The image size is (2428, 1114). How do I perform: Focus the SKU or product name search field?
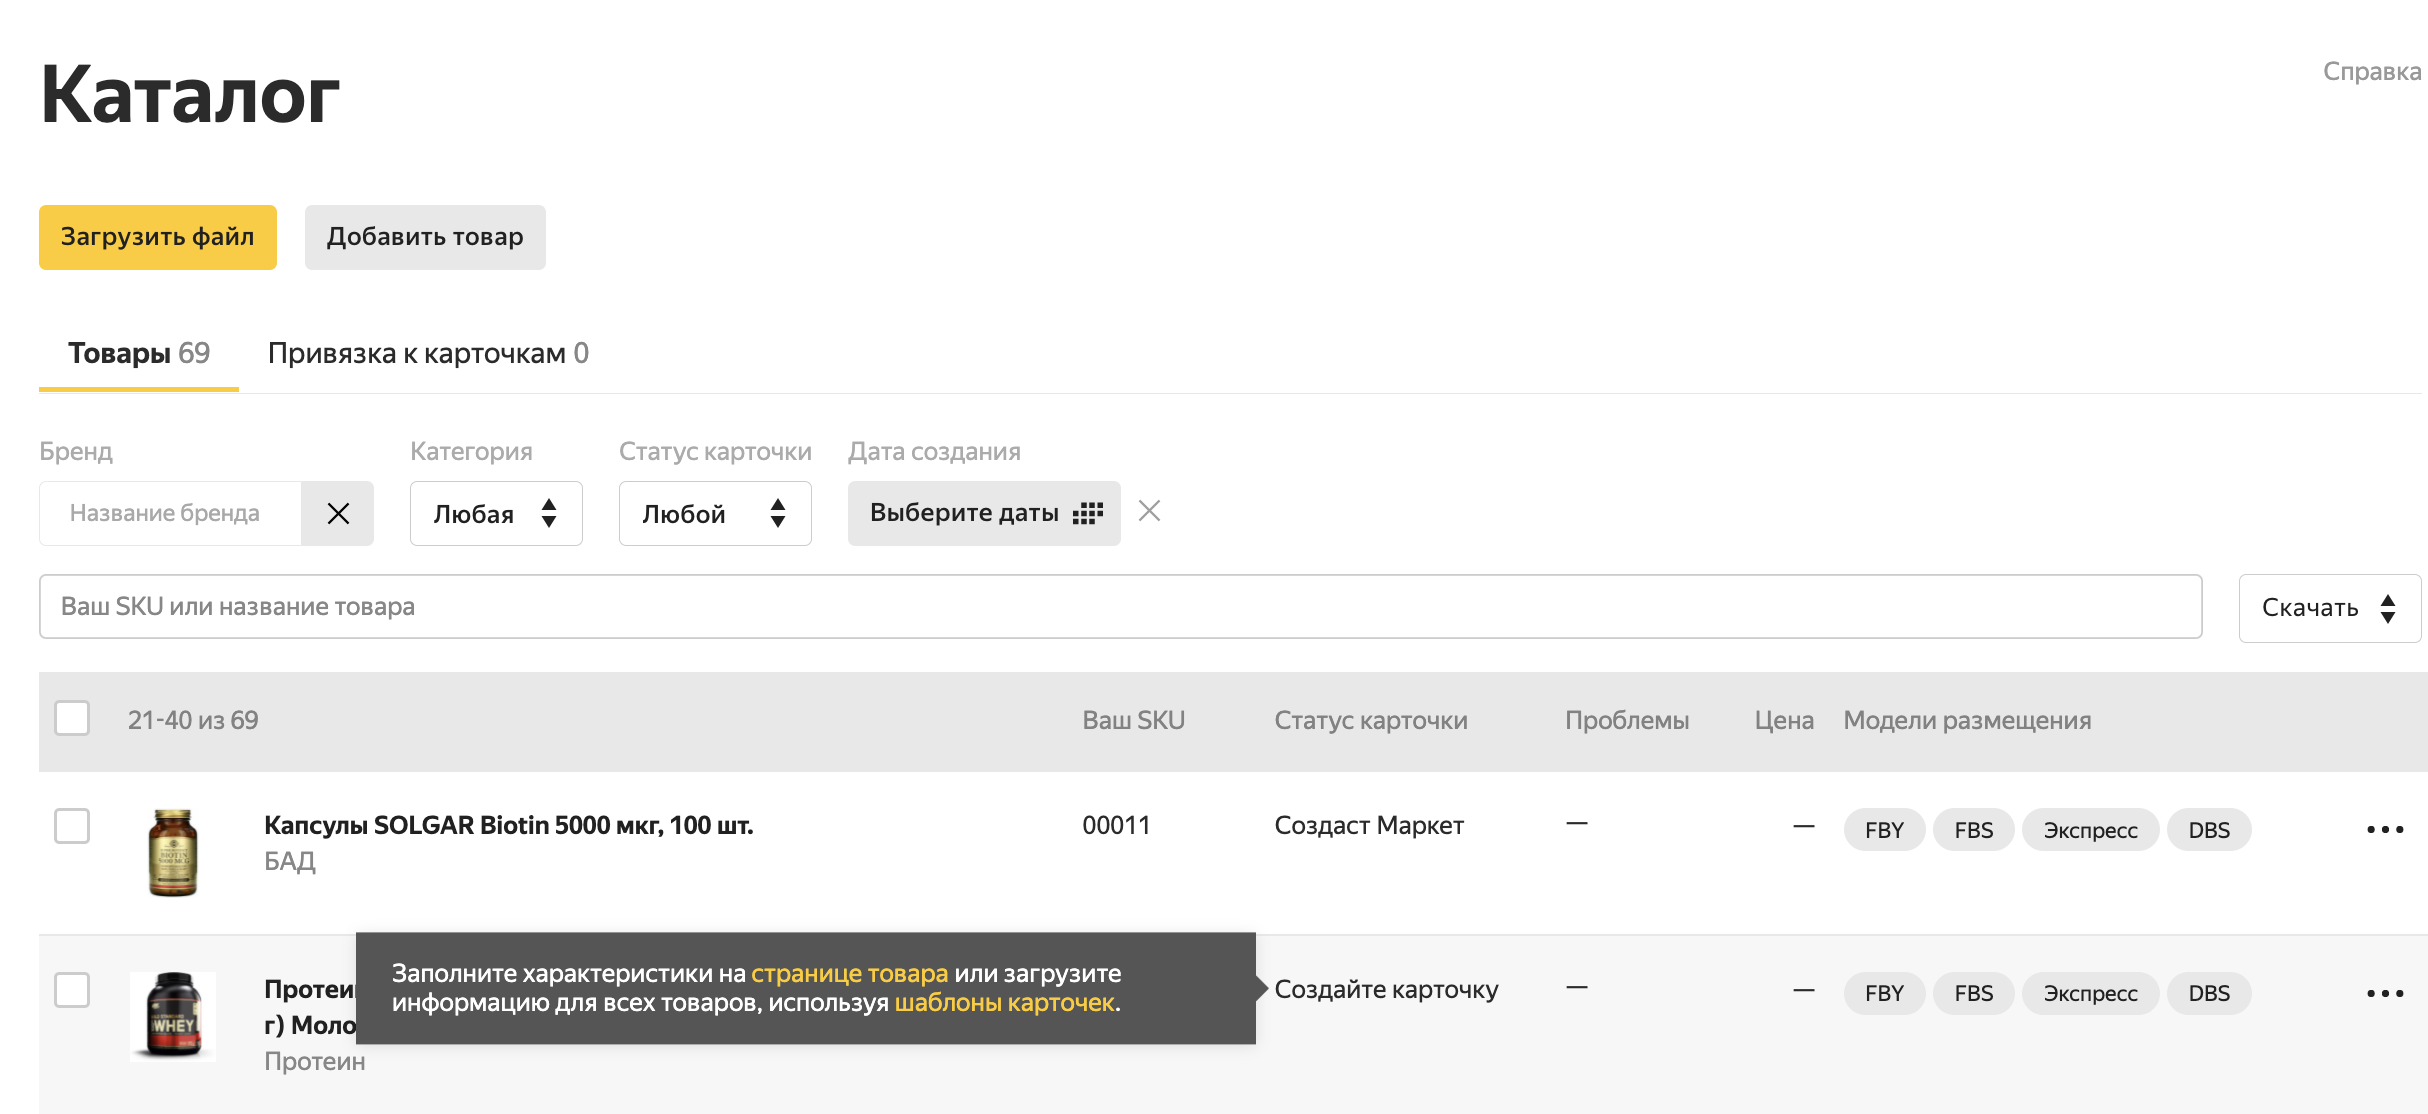(x=1120, y=606)
